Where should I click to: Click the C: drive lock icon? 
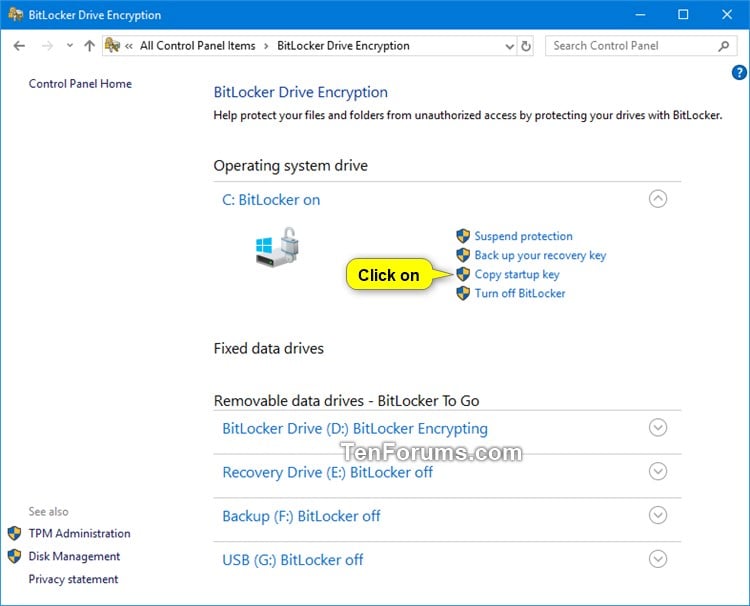click(x=277, y=247)
